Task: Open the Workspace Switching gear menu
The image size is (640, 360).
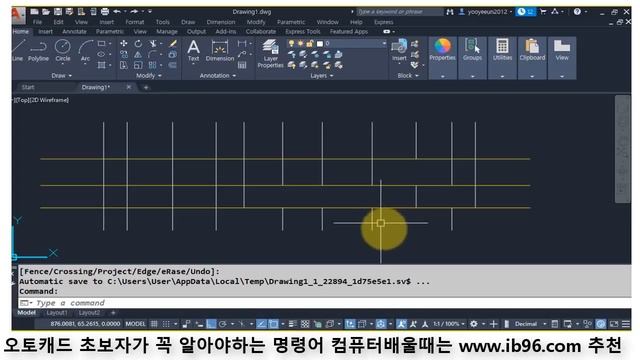Action: pyautogui.click(x=473, y=324)
